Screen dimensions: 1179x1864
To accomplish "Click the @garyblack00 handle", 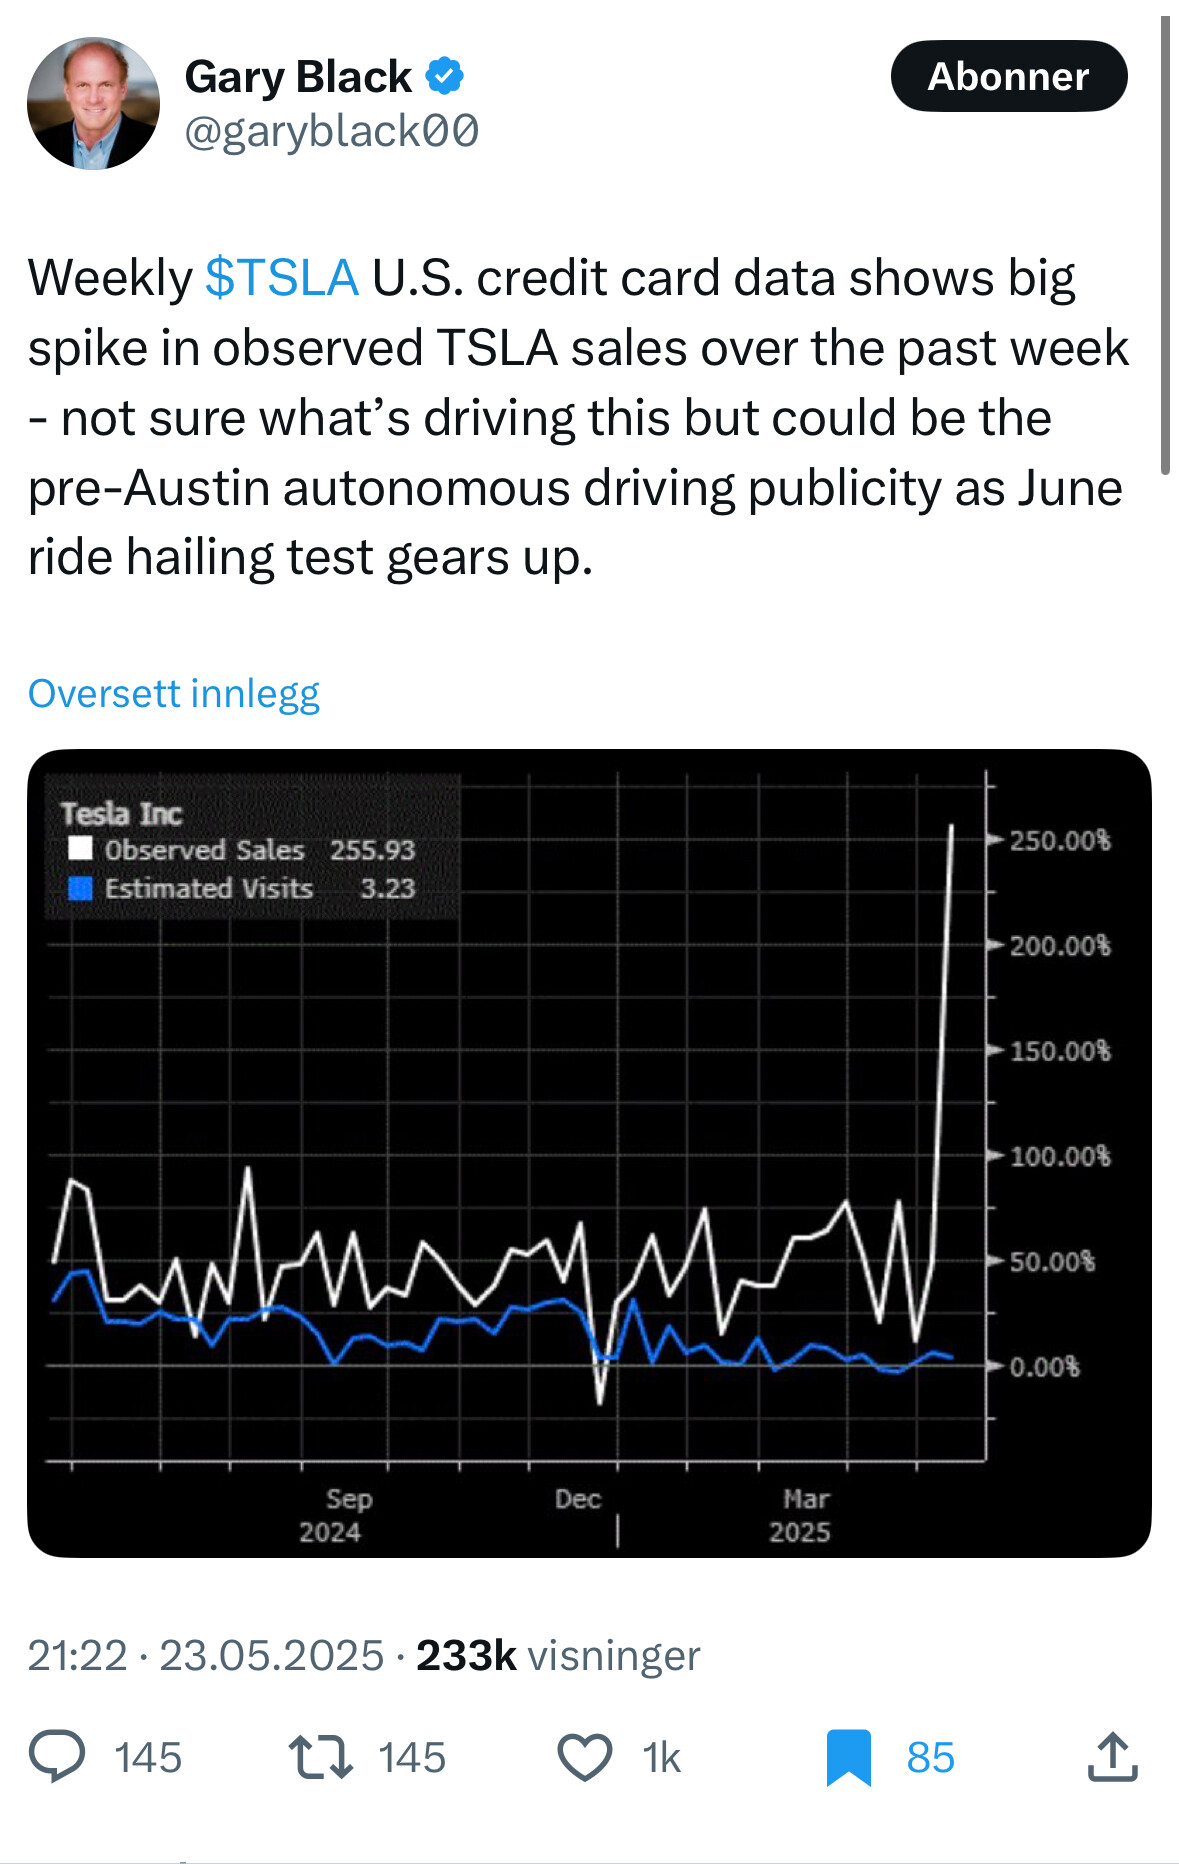I will pyautogui.click(x=332, y=131).
